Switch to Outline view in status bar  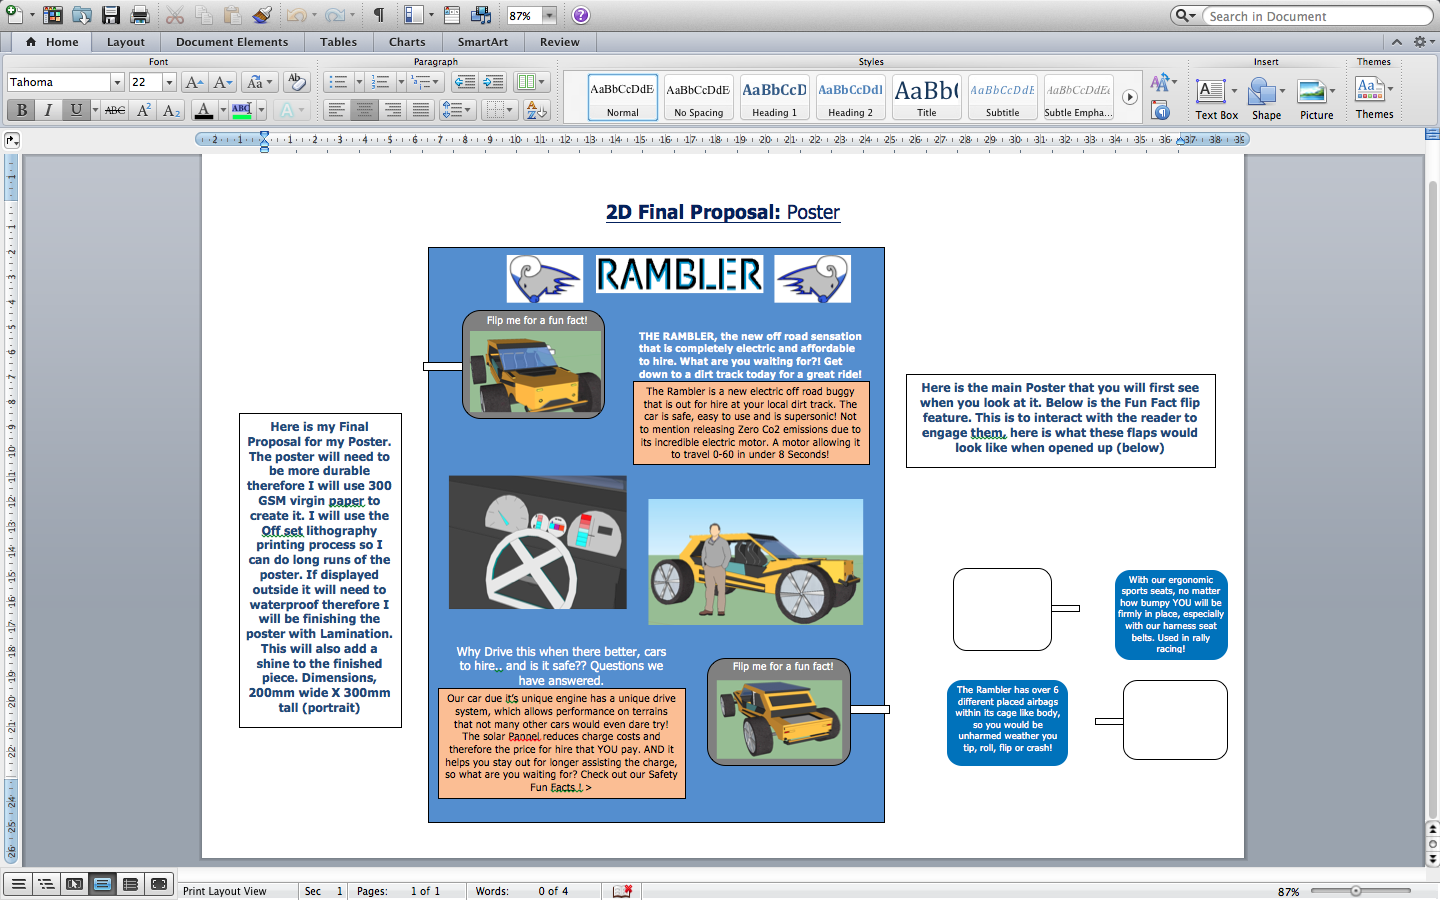46,884
